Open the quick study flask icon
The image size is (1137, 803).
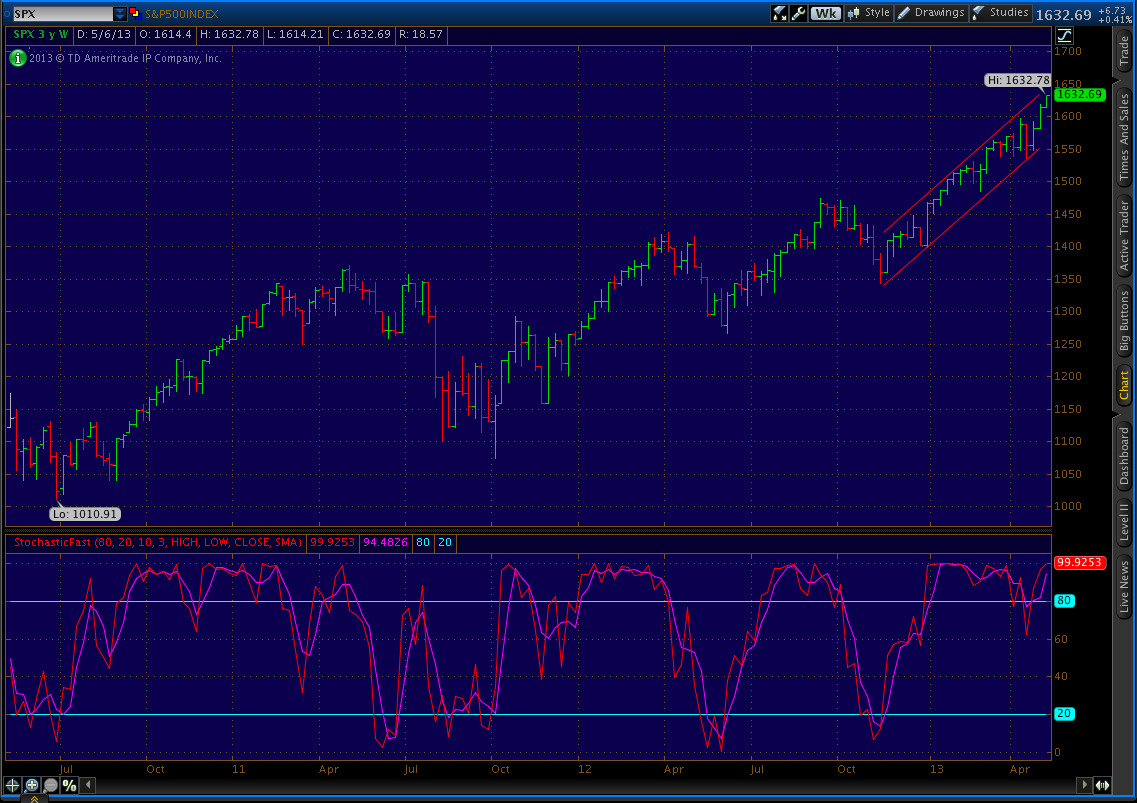pyautogui.click(x=780, y=13)
